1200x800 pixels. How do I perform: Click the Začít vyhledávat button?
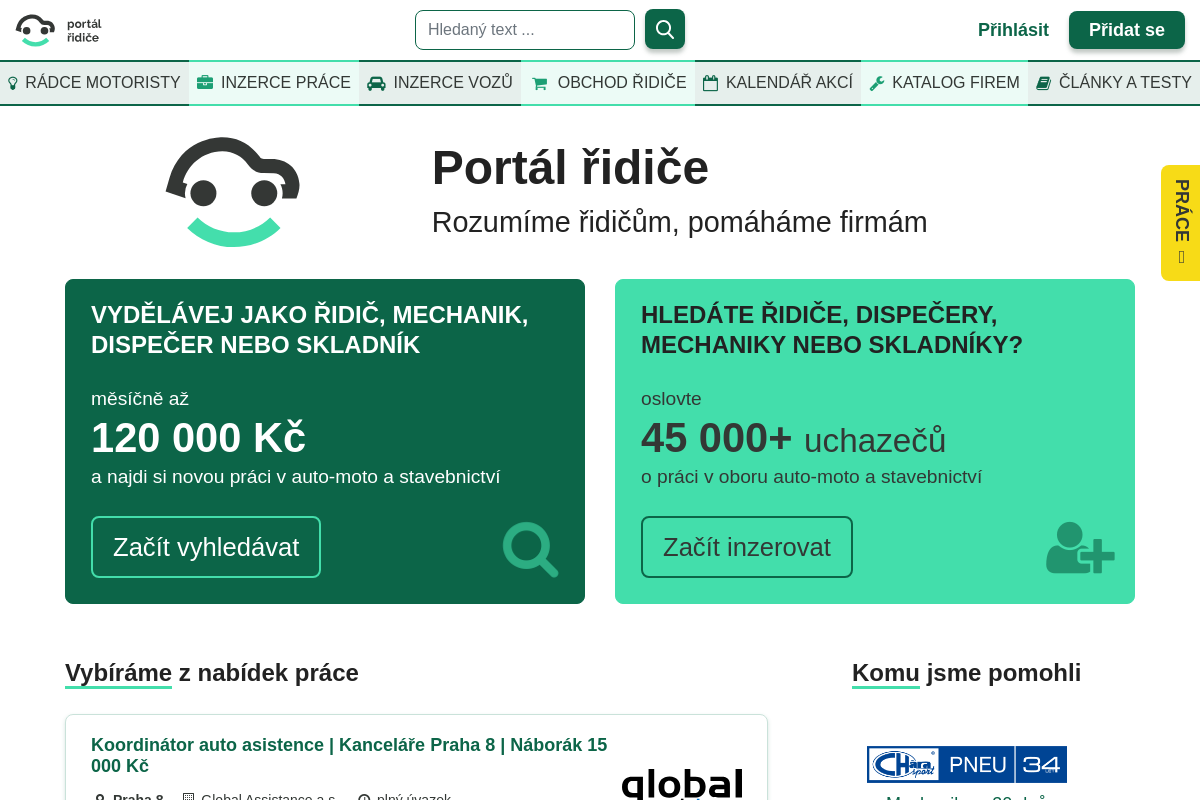(x=206, y=547)
